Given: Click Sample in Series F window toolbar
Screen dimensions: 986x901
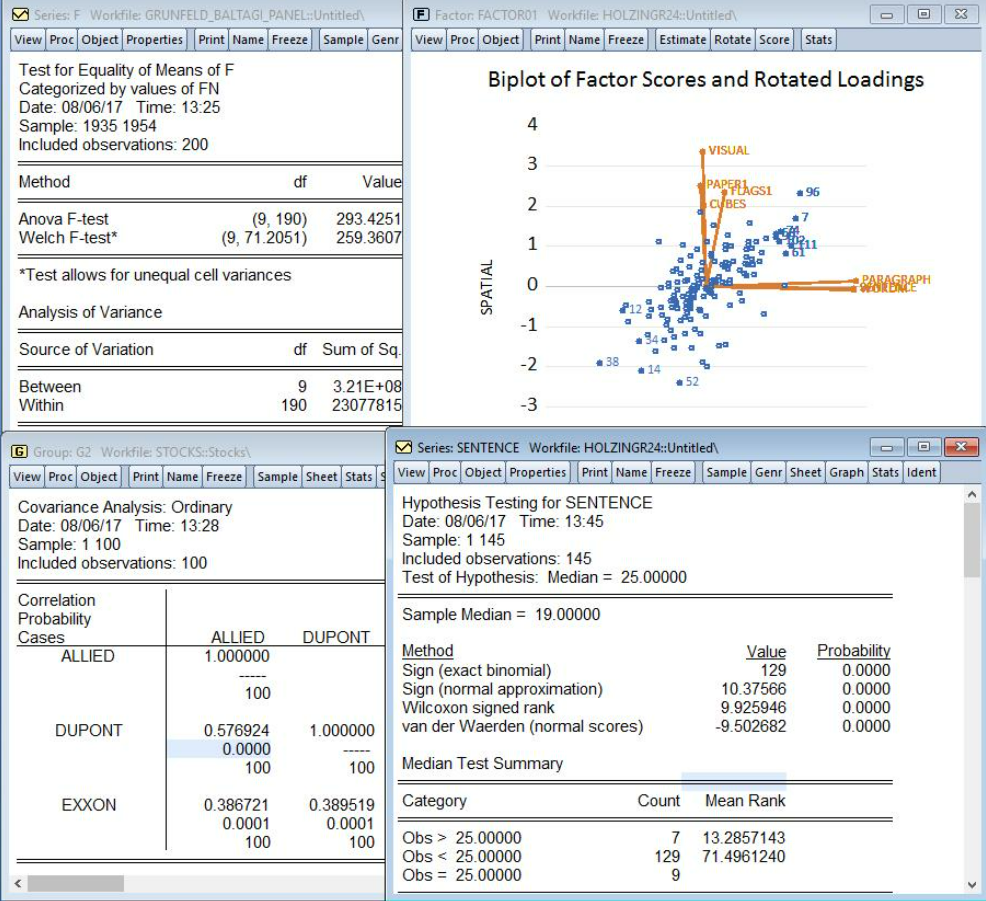Looking at the screenshot, I should coord(343,40).
